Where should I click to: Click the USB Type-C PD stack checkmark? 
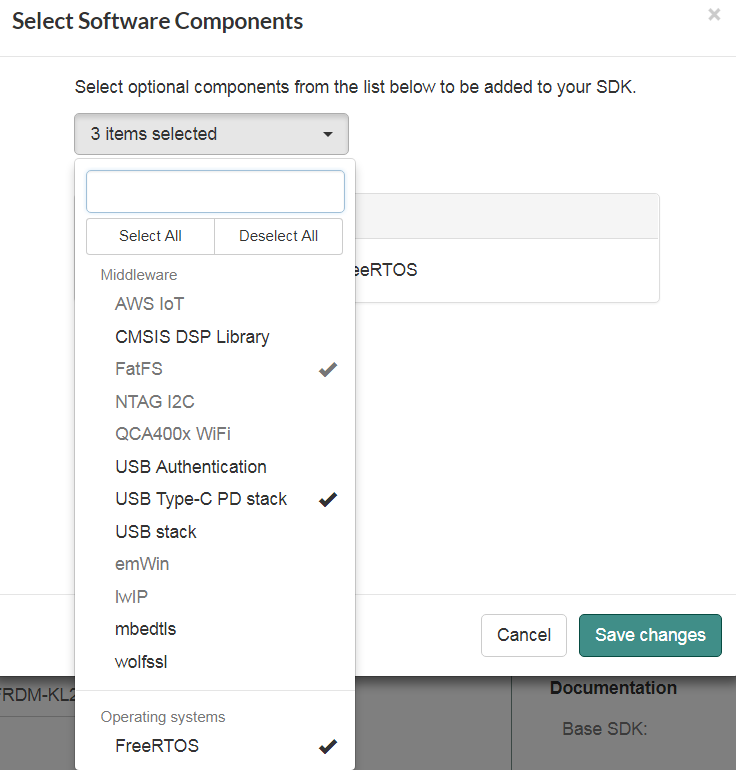click(x=327, y=499)
